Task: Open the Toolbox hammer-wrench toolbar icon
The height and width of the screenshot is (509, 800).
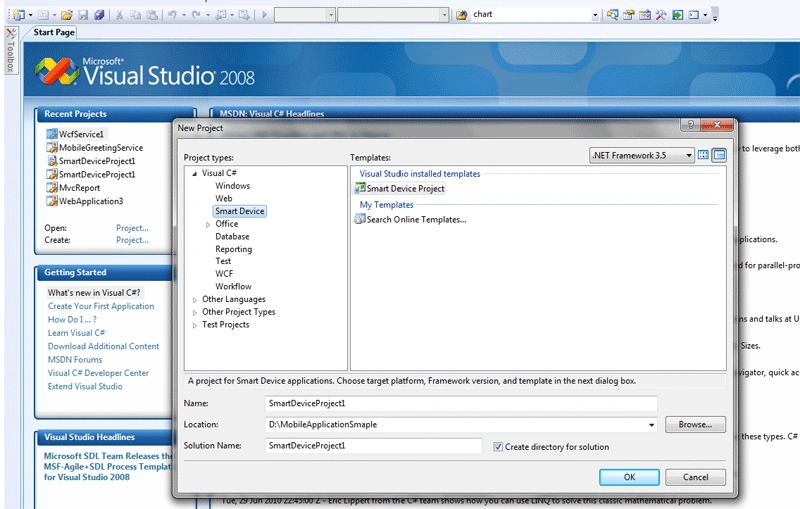Action: tap(661, 15)
